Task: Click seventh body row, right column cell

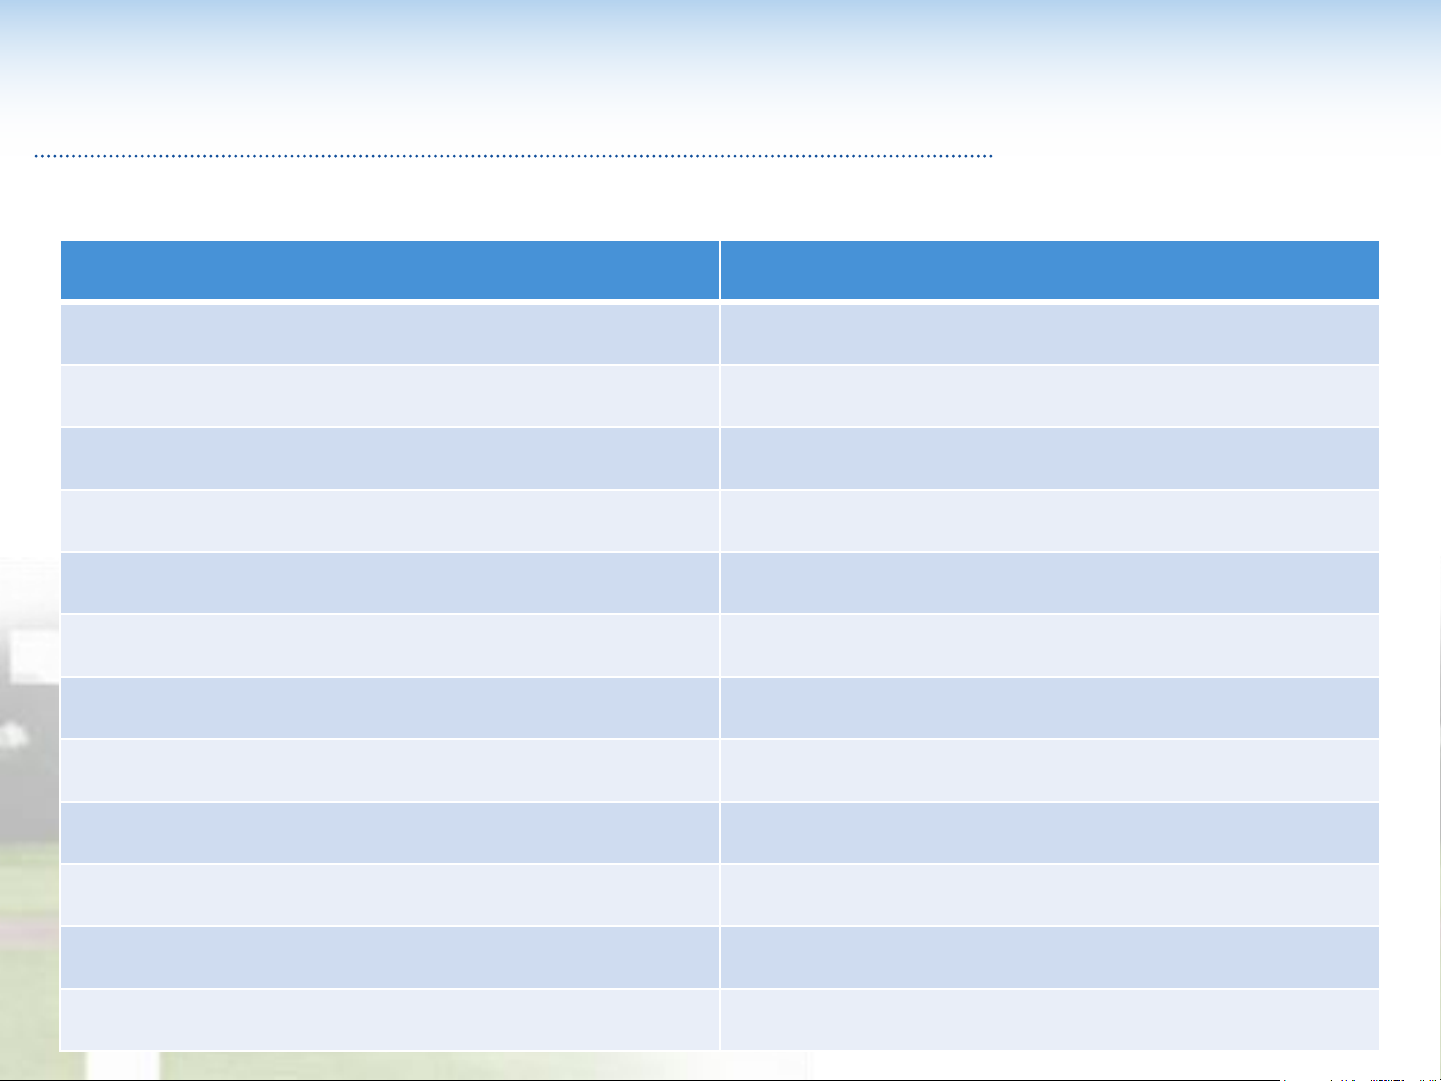Action: click(x=1049, y=708)
